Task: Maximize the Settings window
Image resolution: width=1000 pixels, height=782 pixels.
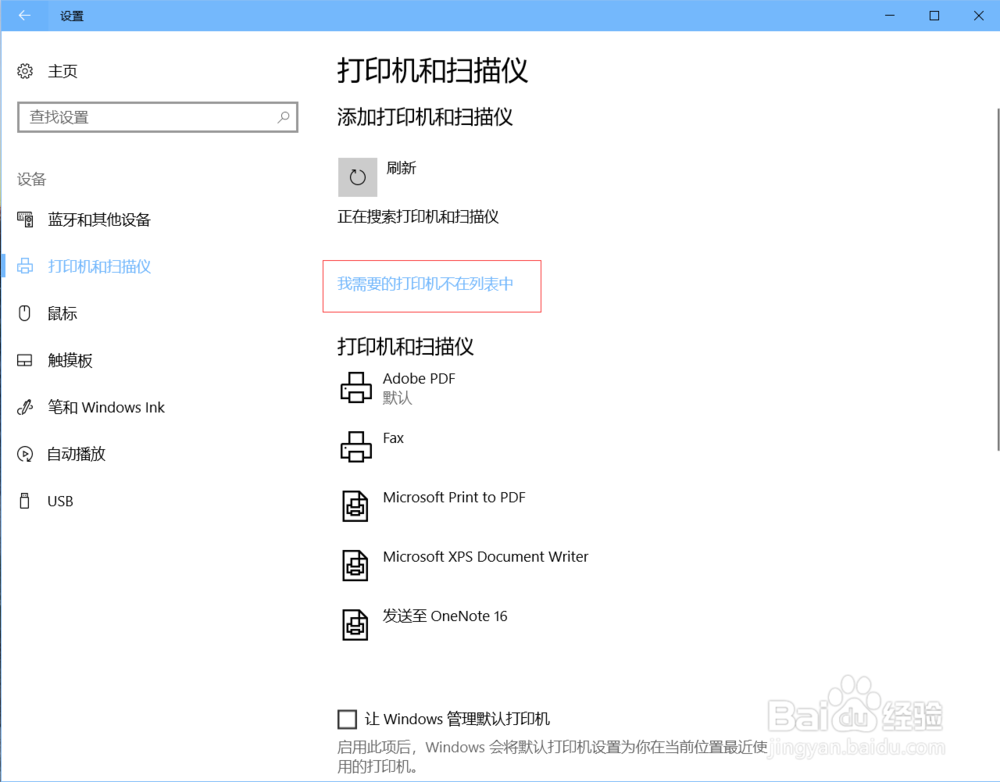Action: [934, 15]
